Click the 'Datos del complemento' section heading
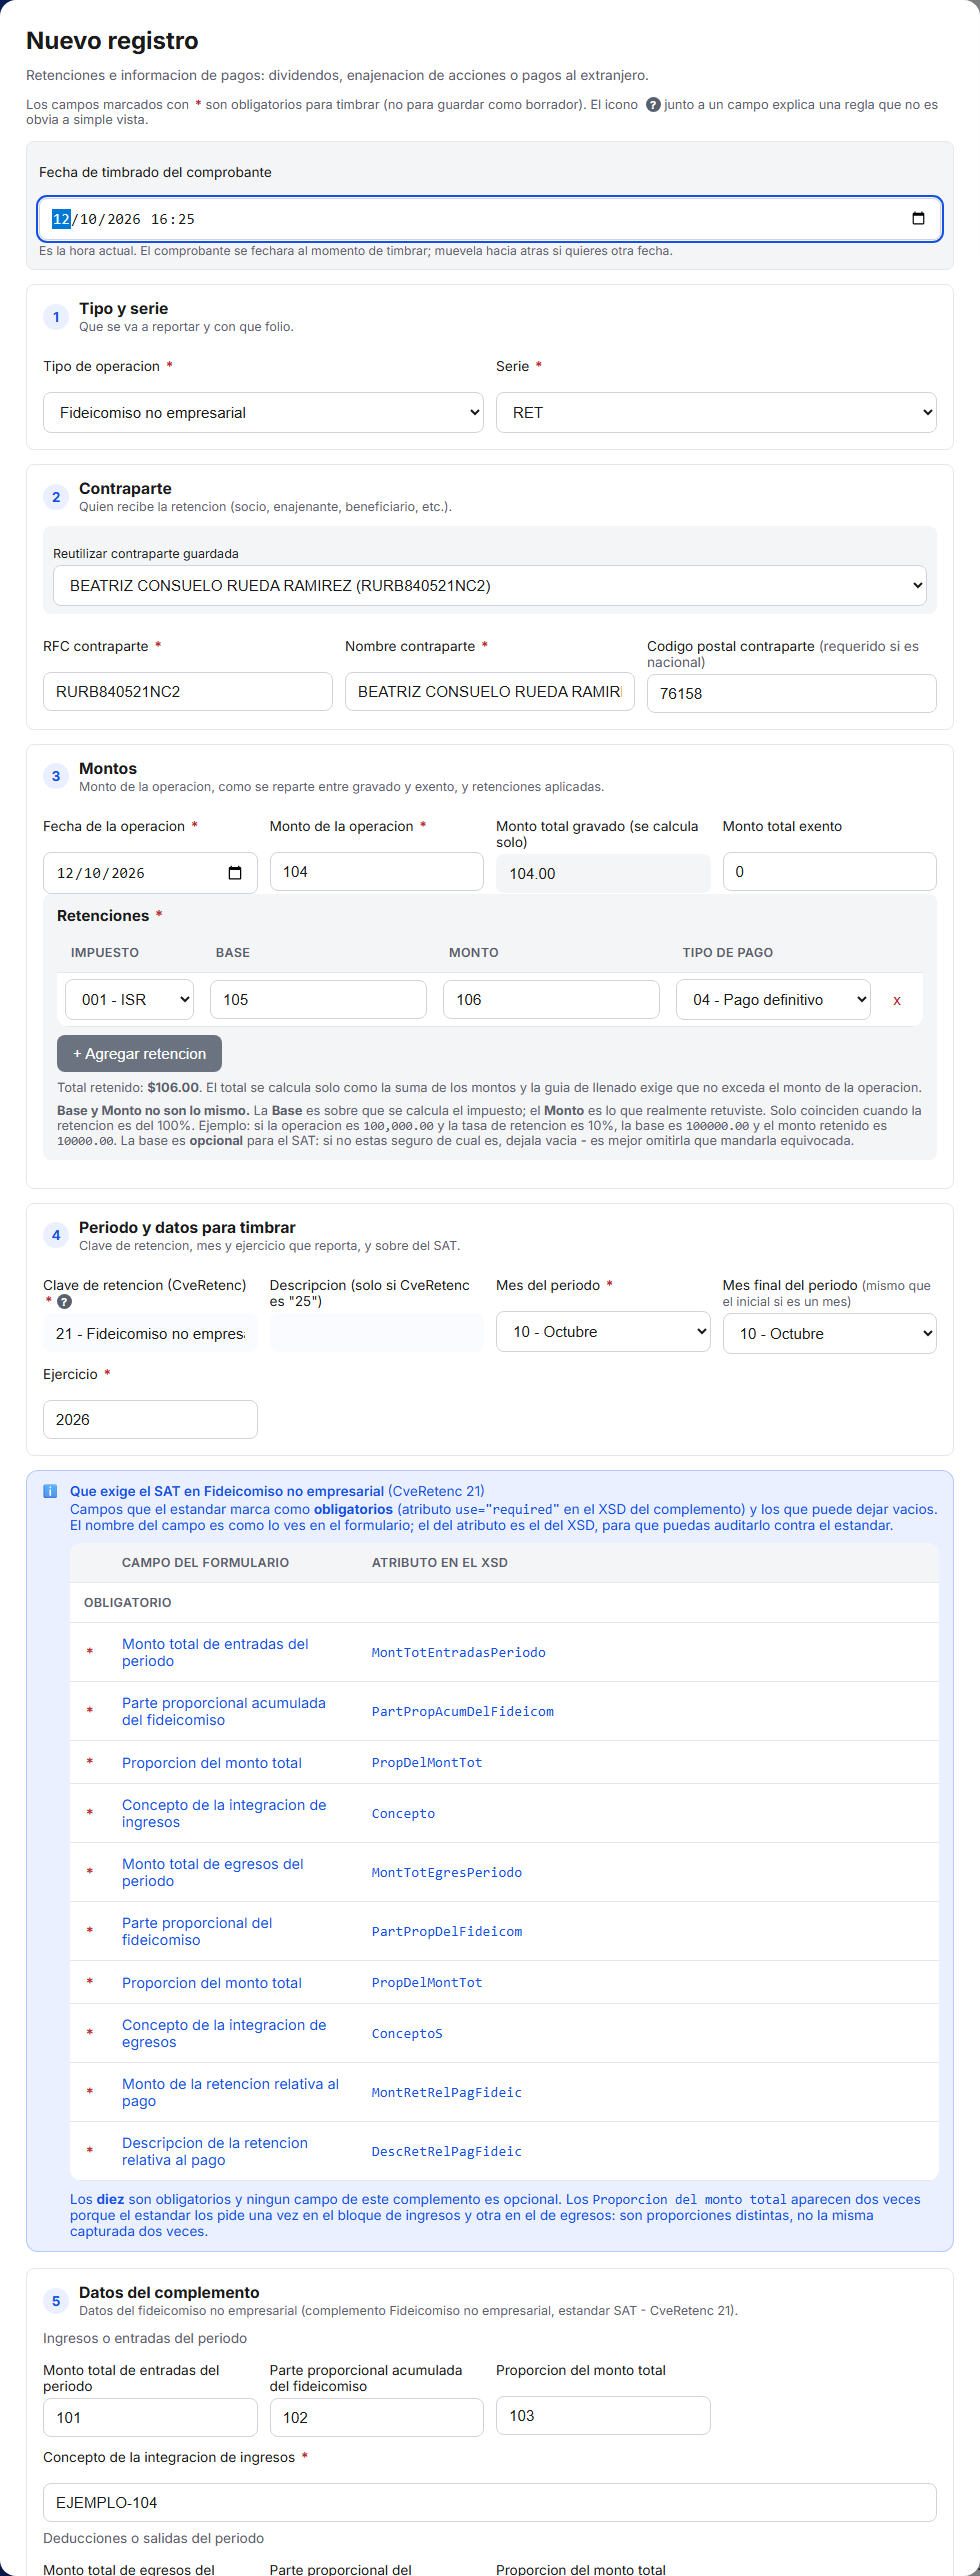 point(169,2293)
